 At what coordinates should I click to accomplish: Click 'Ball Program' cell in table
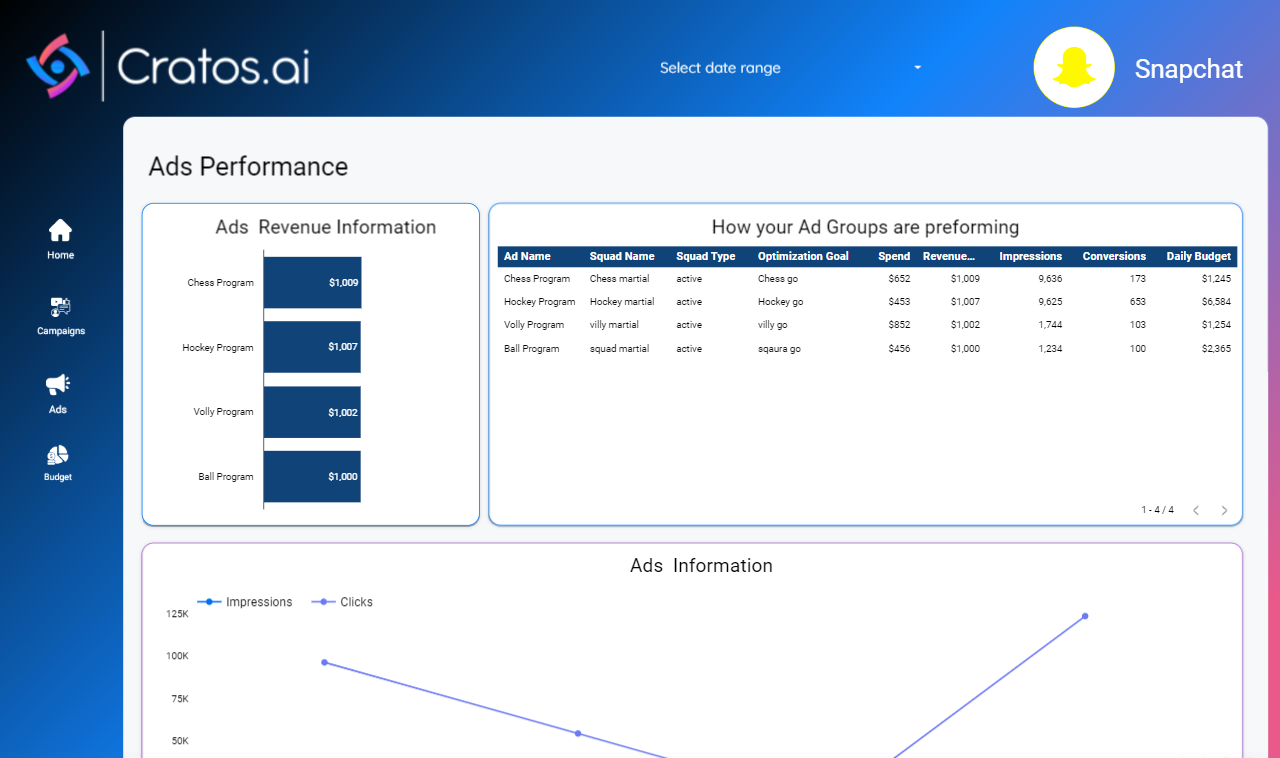coord(532,349)
